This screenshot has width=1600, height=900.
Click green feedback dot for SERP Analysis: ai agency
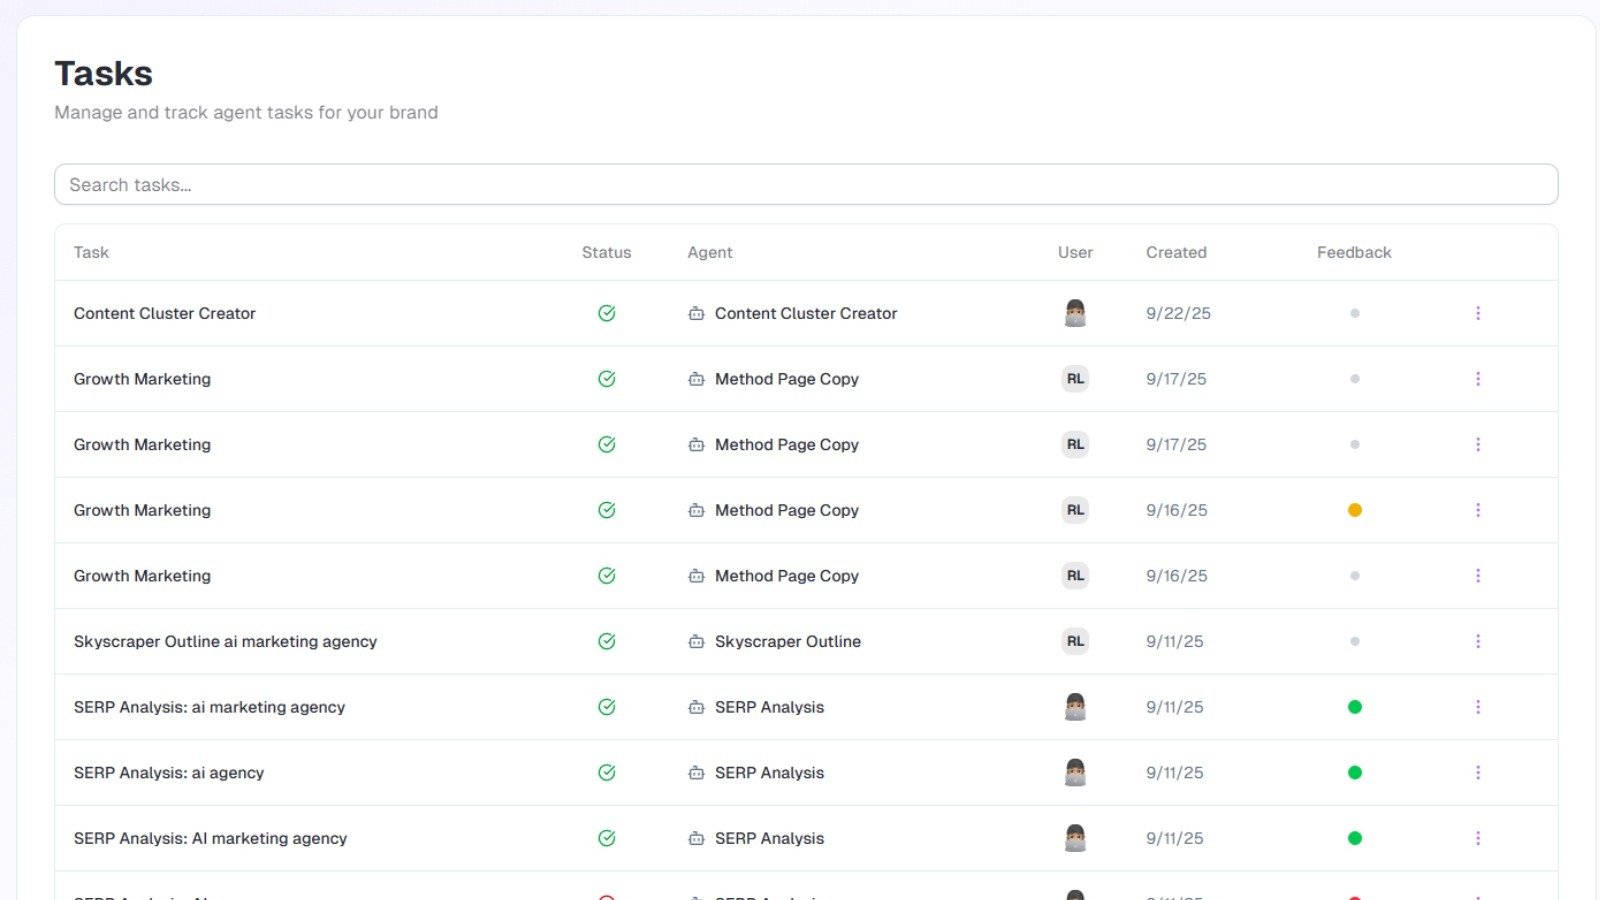click(x=1354, y=773)
